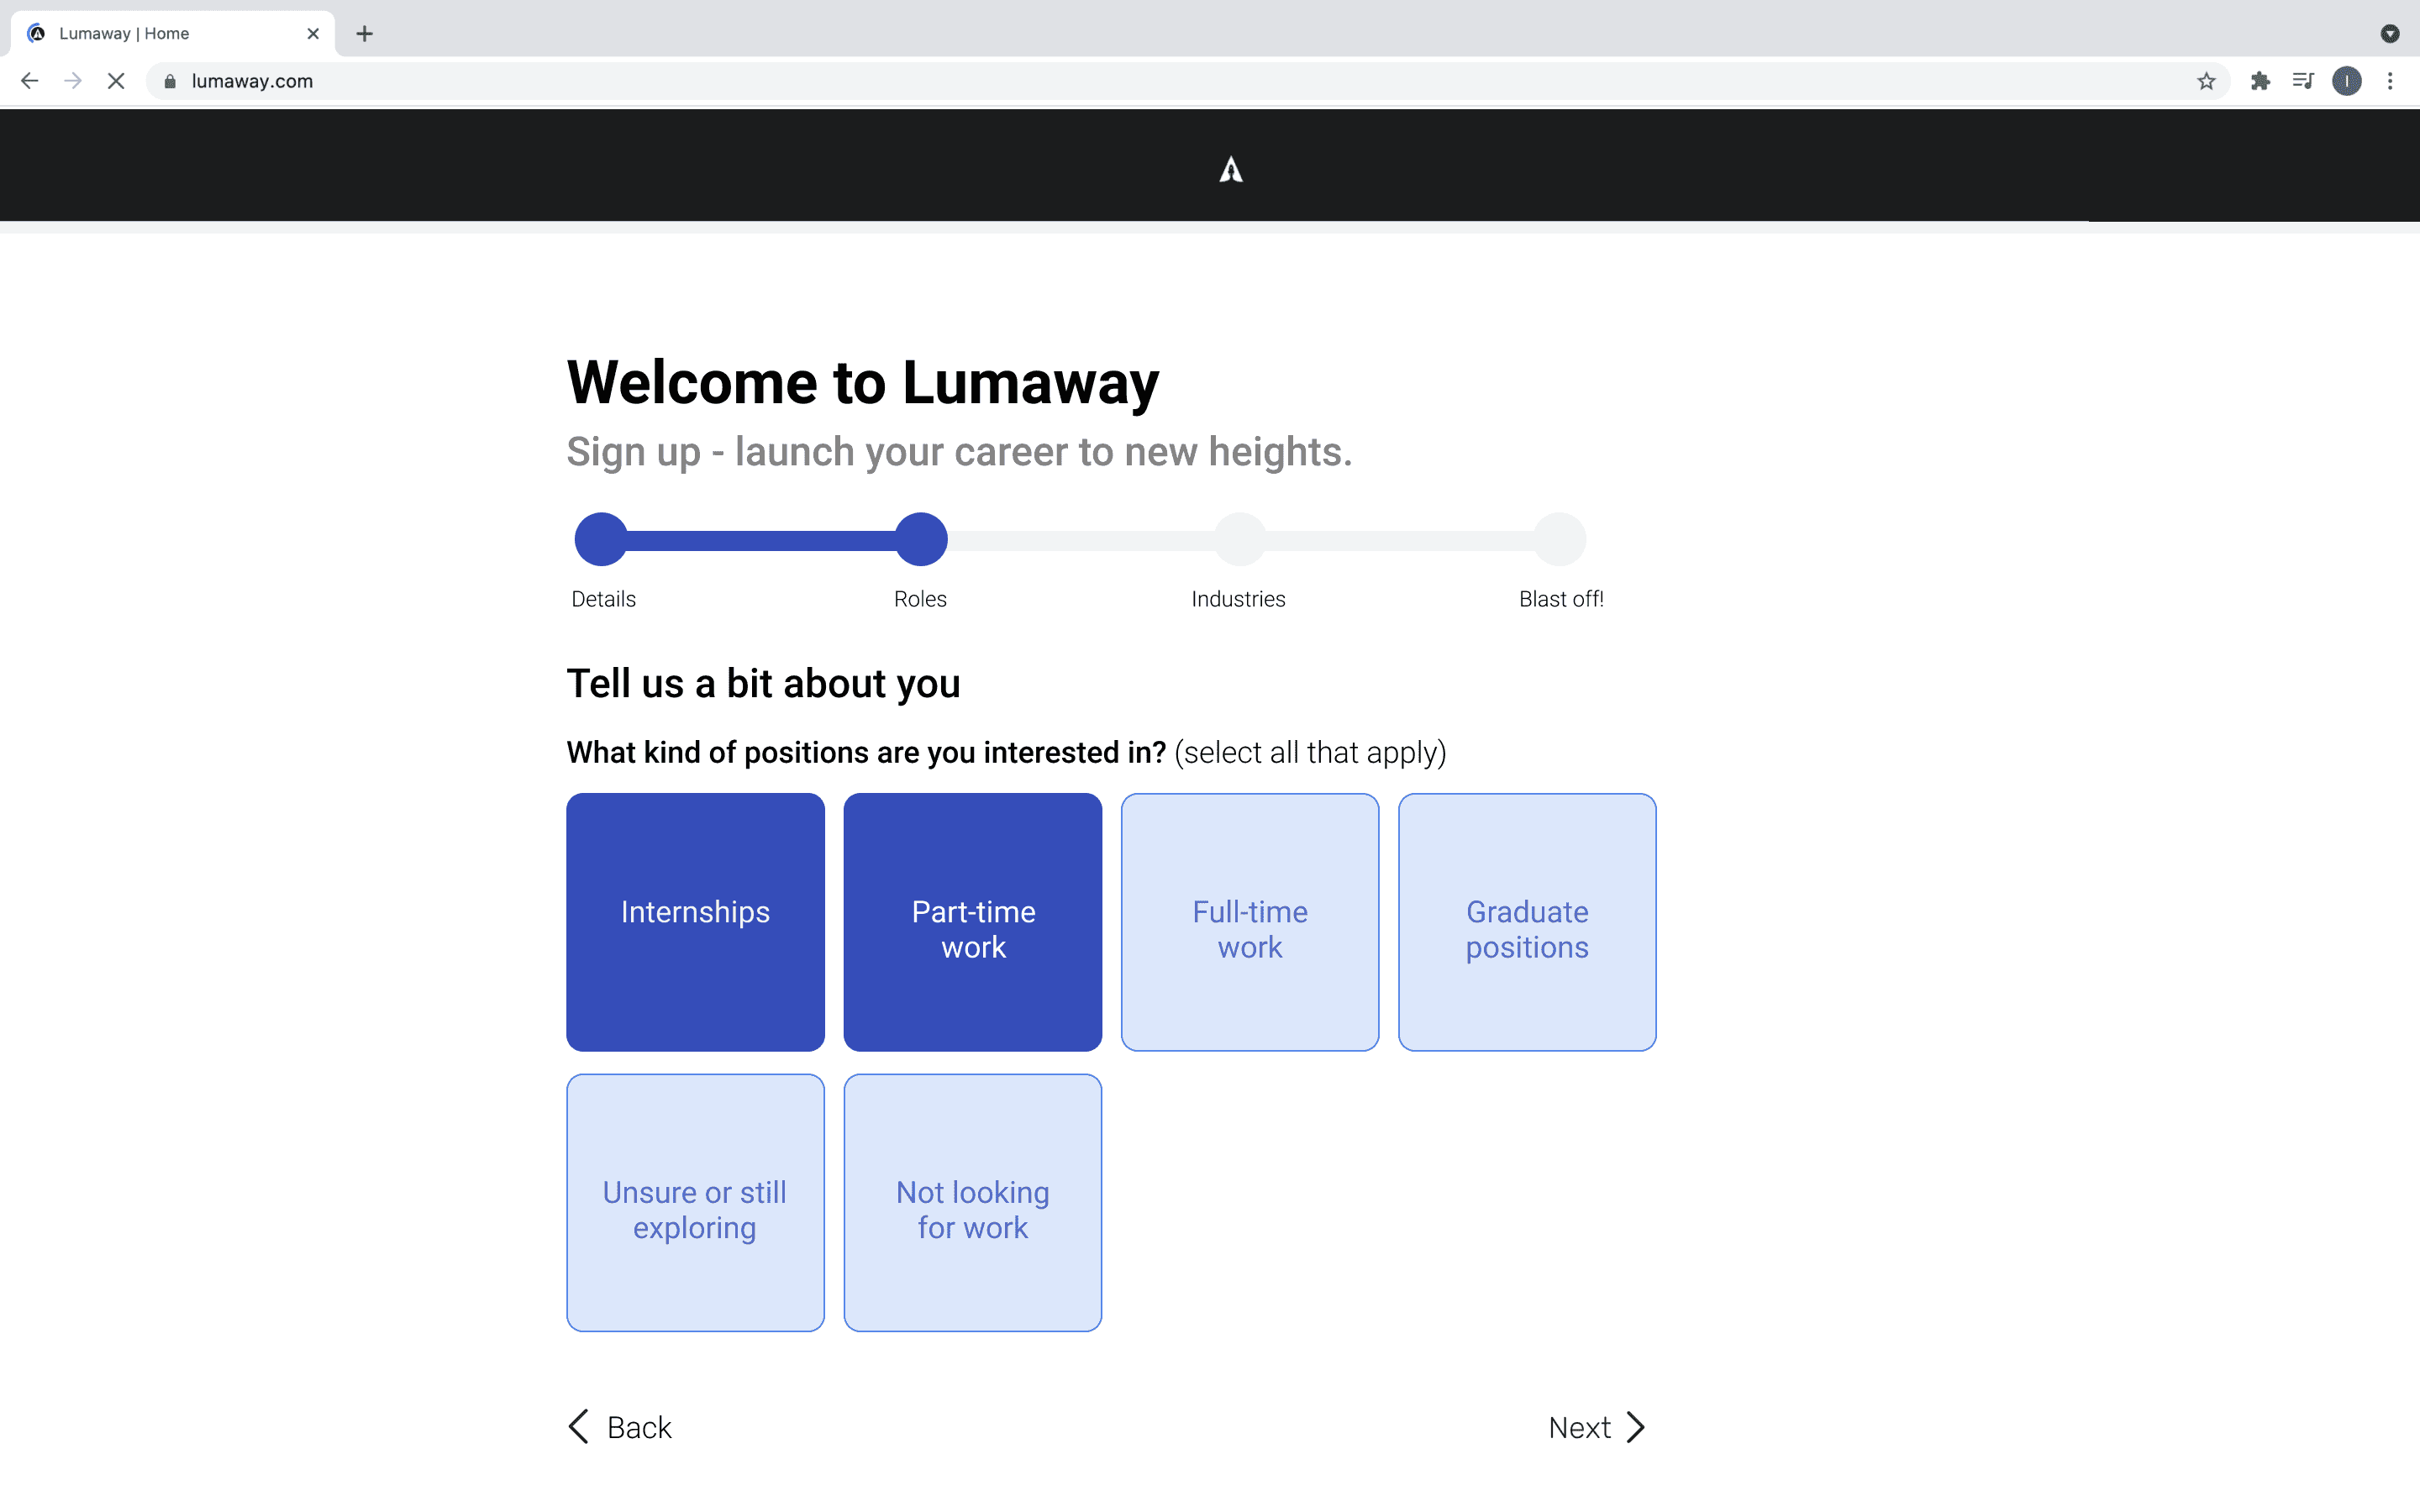
Task: Open the Chrome profile avatar
Action: pos(2347,81)
